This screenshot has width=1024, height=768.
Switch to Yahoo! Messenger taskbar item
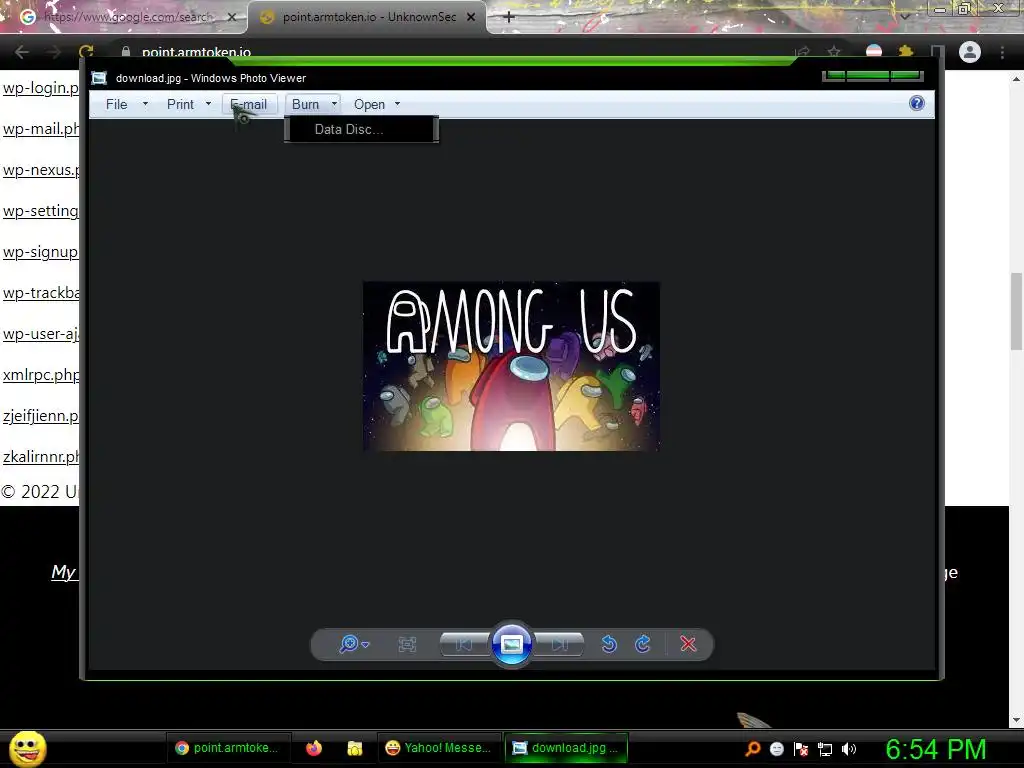[440, 748]
